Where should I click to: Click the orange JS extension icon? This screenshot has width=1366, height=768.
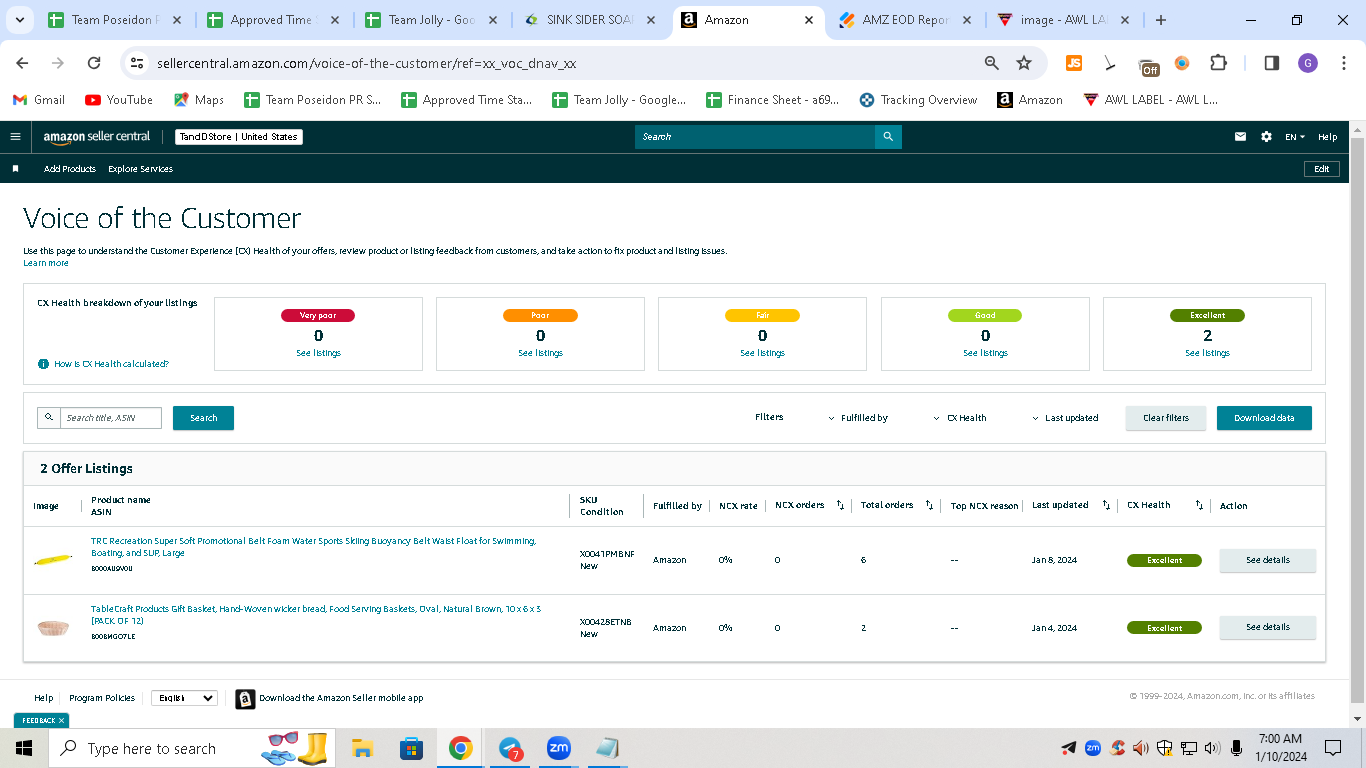[1074, 63]
